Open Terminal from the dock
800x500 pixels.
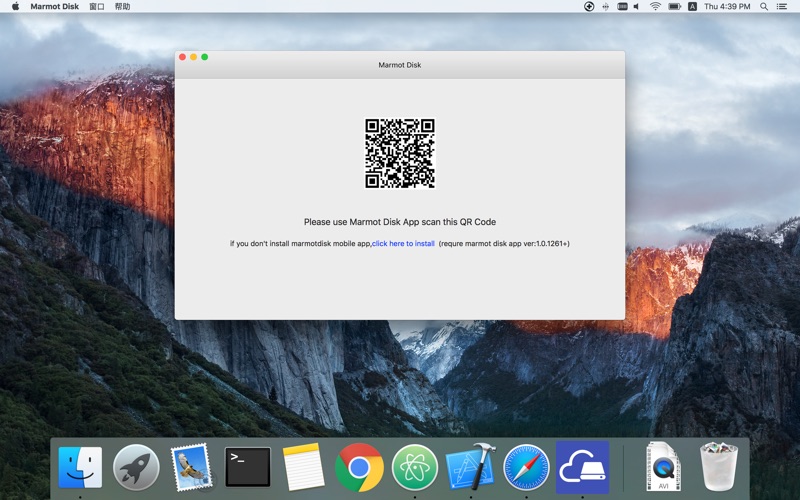coord(248,467)
